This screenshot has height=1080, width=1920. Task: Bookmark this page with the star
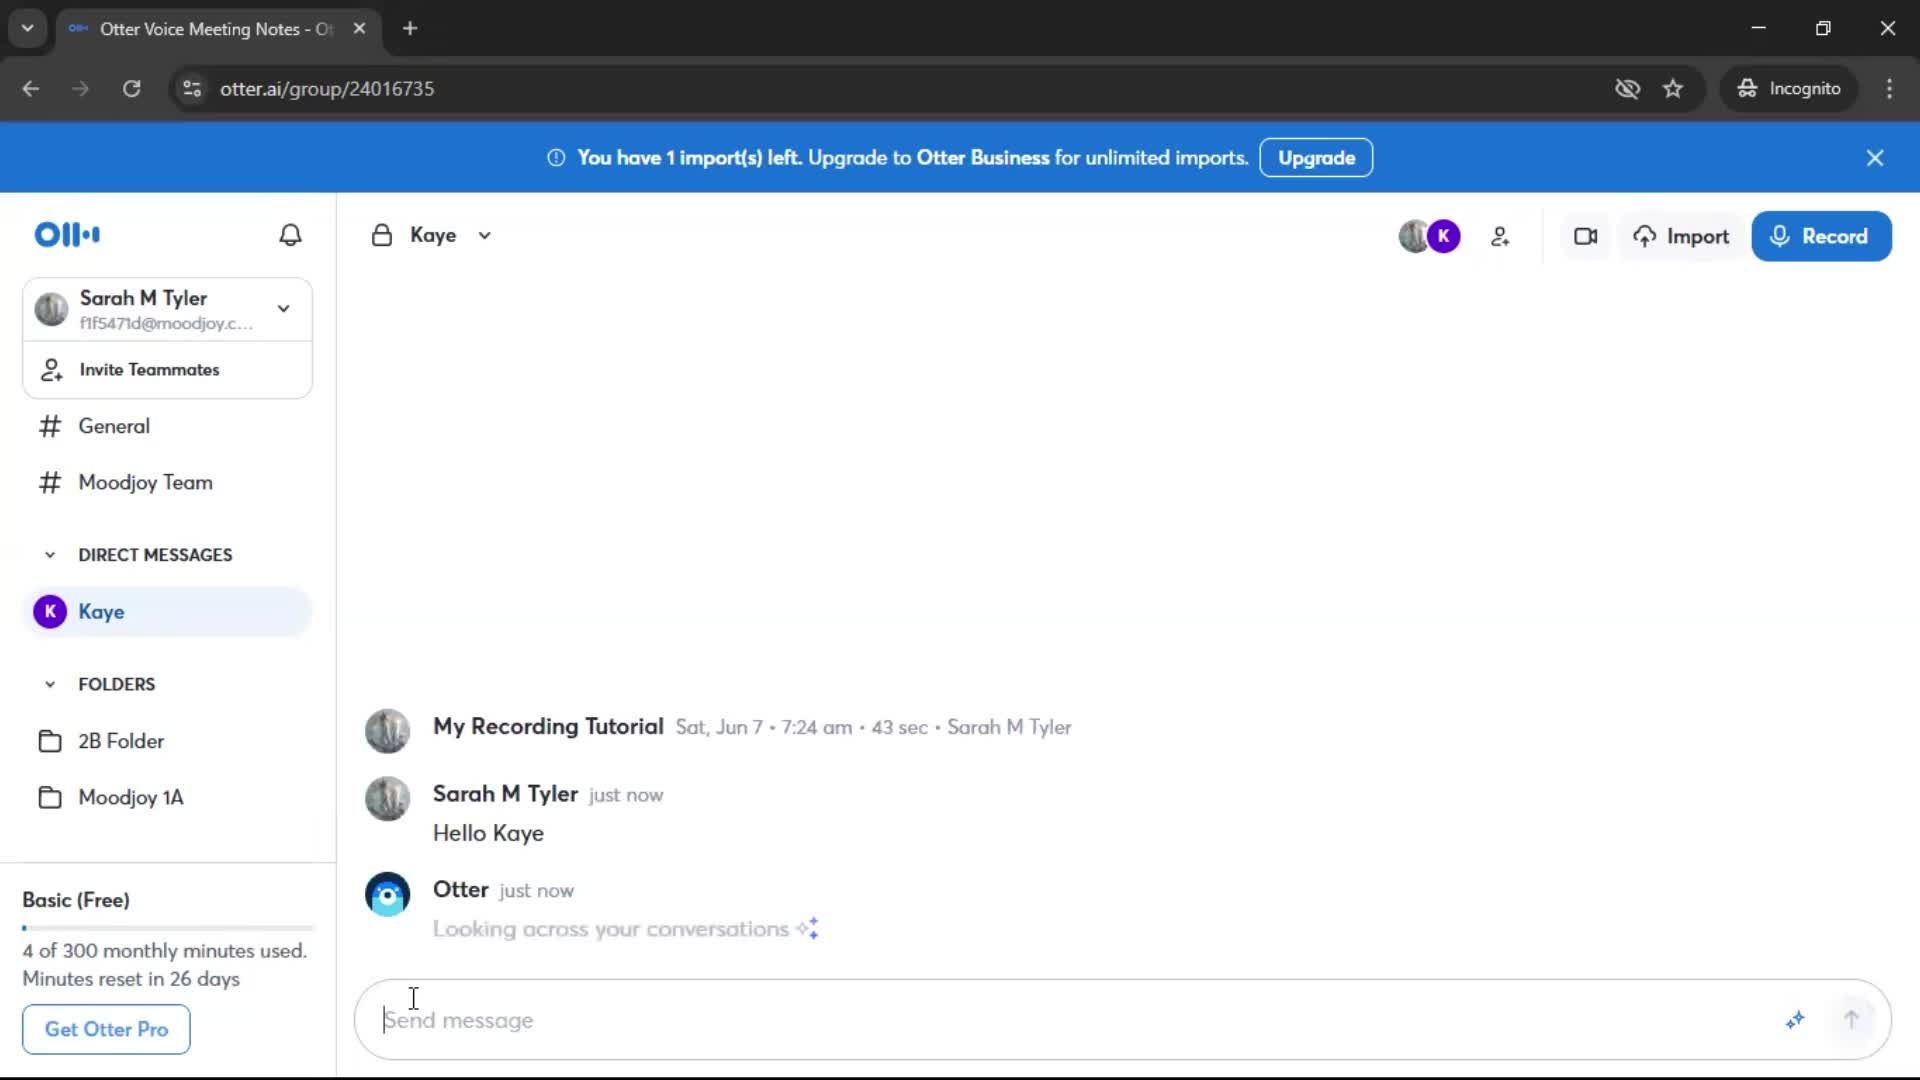click(x=1673, y=89)
